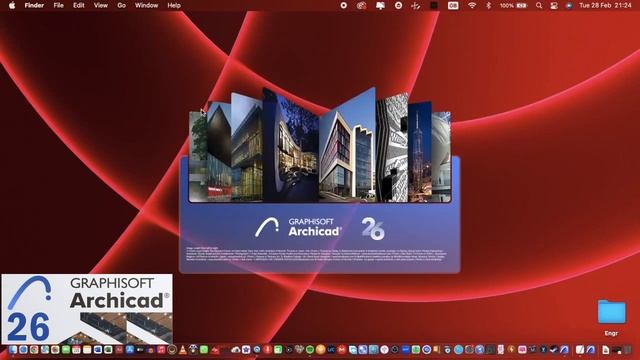Viewport: 640px width, 360px height.
Task: Open the Edit menu
Action: tap(78, 5)
